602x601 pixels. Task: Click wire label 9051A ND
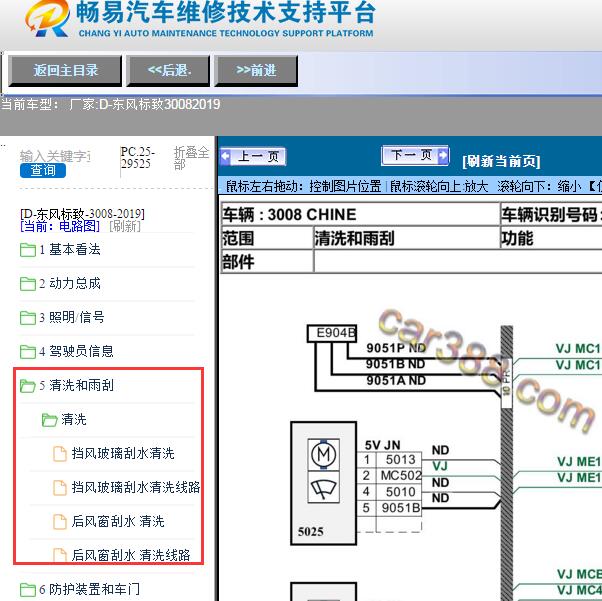[x=396, y=381]
